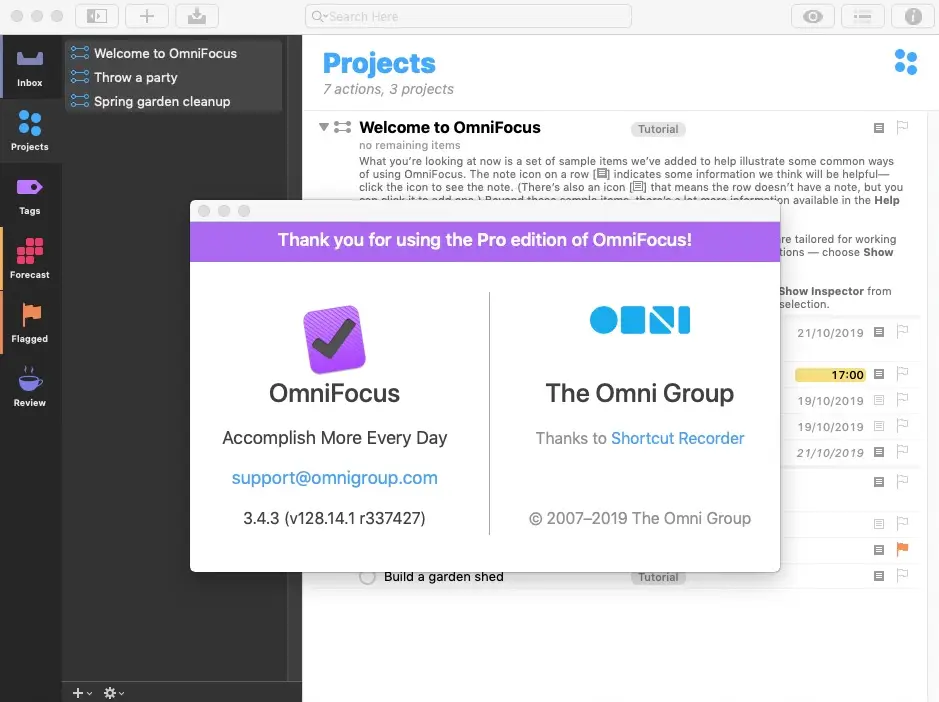Remove the orange flag from the flagged row
The width and height of the screenshot is (939, 702).
point(902,549)
